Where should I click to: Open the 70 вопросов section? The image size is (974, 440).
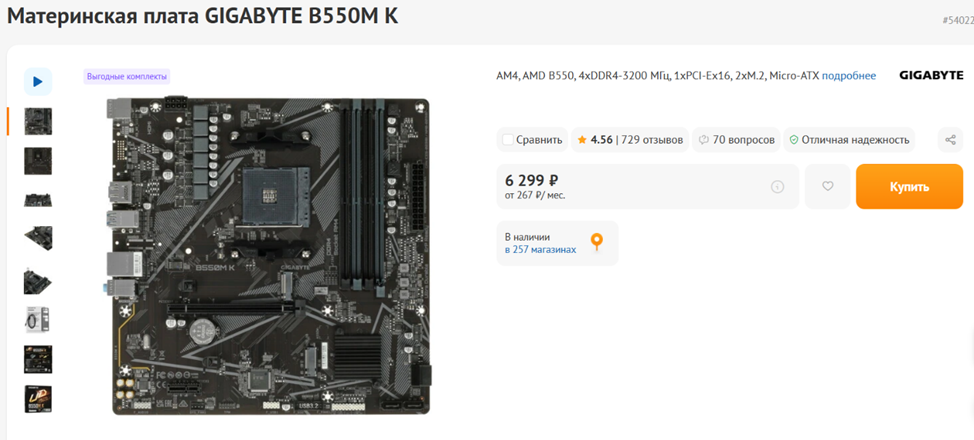pyautogui.click(x=744, y=140)
